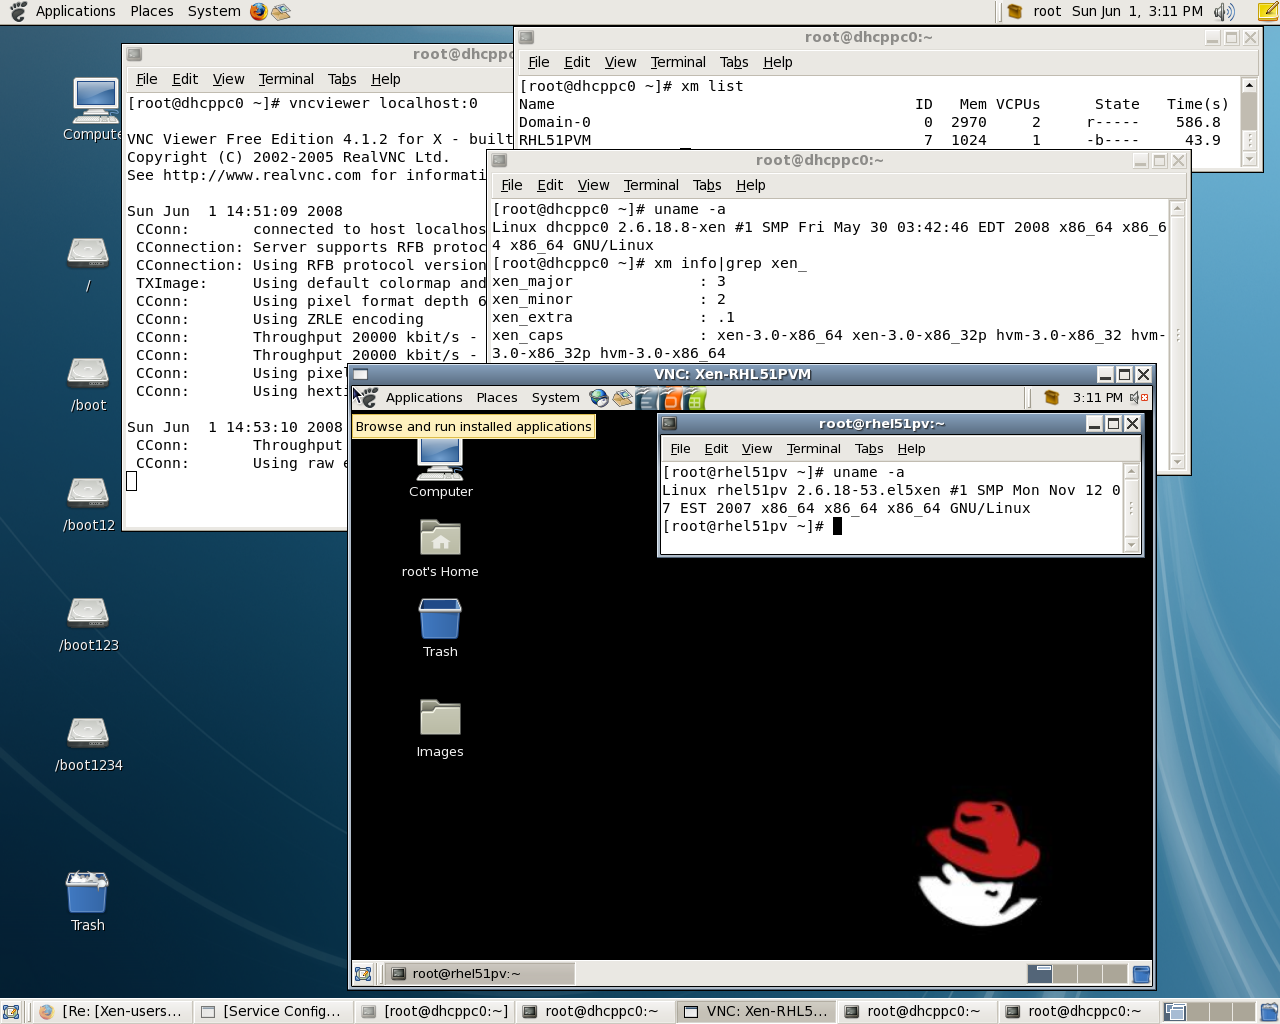Switch to the Re: Xen-users Firefox taskbar button
This screenshot has width=1280, height=1024.
(x=111, y=1011)
